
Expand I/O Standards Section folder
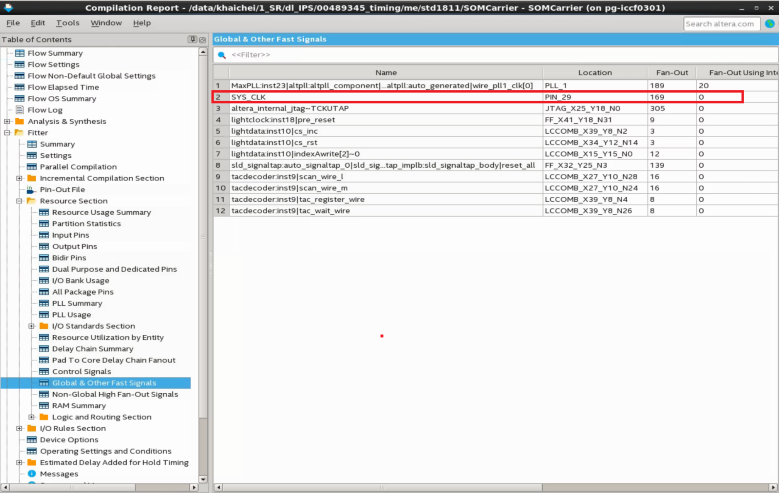(32, 326)
